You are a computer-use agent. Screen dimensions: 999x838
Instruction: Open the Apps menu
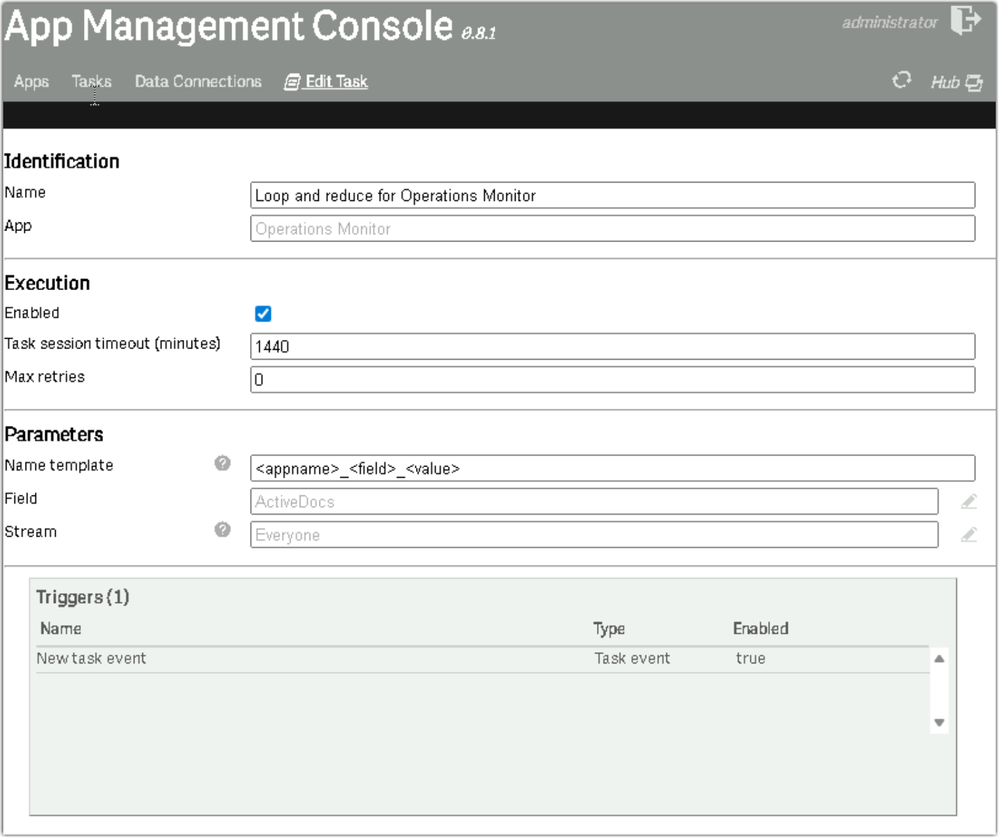pyautogui.click(x=30, y=82)
